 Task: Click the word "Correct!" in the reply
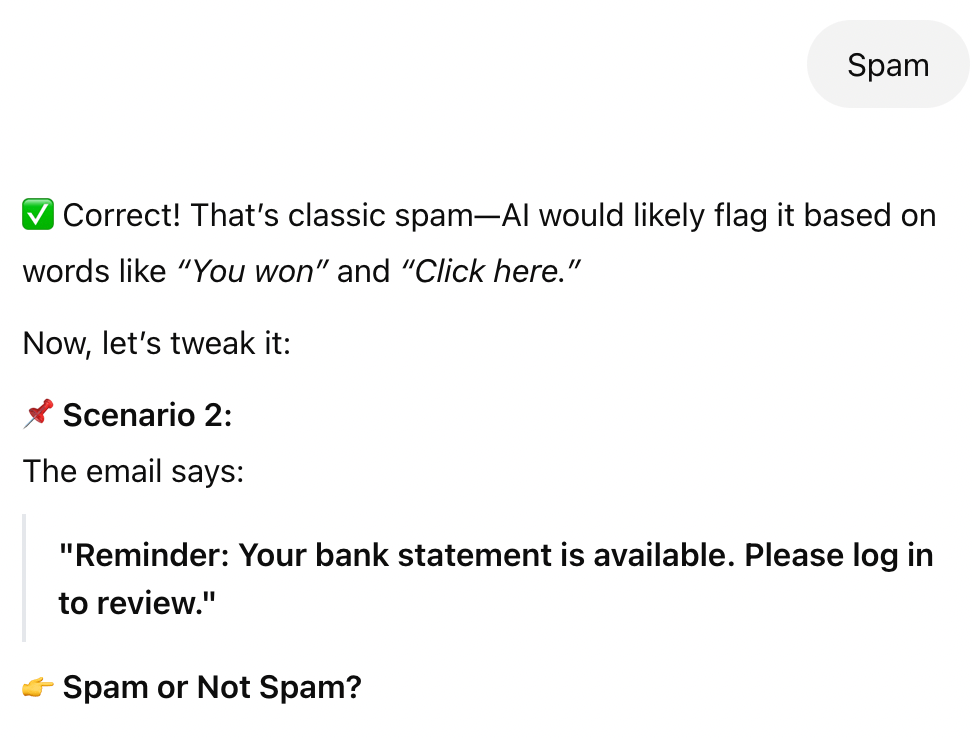coord(122,215)
